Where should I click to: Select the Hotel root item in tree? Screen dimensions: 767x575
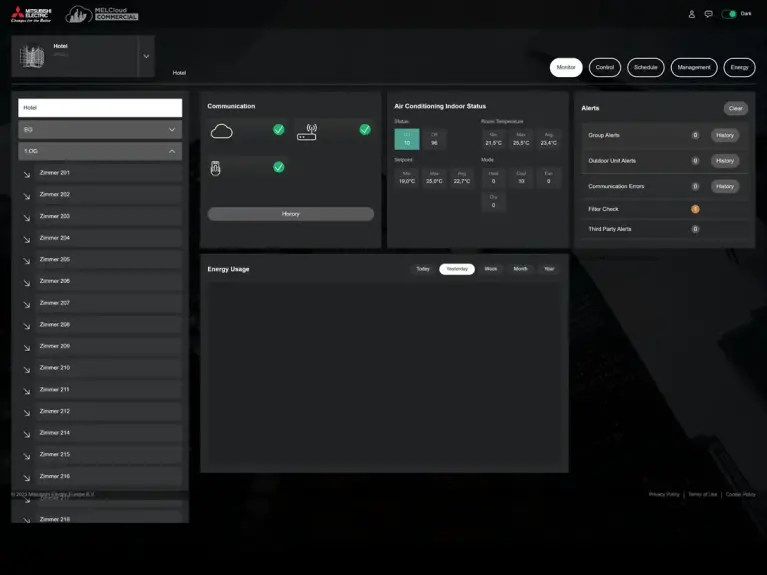100,108
